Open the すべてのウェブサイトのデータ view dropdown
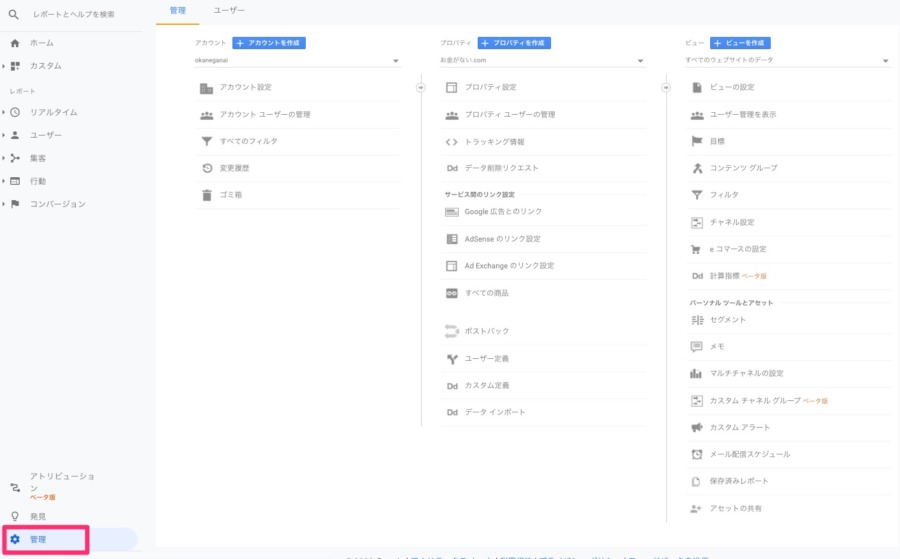 [x=787, y=61]
